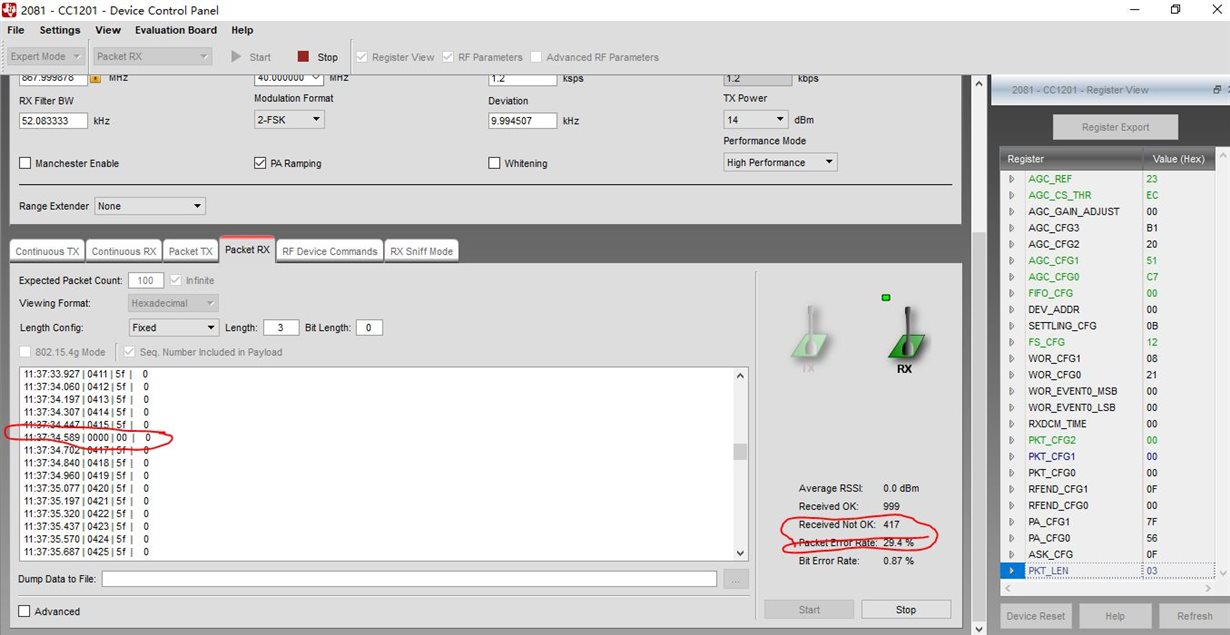Toggle the Advanced checkbox
The height and width of the screenshot is (635, 1230).
tap(24, 611)
